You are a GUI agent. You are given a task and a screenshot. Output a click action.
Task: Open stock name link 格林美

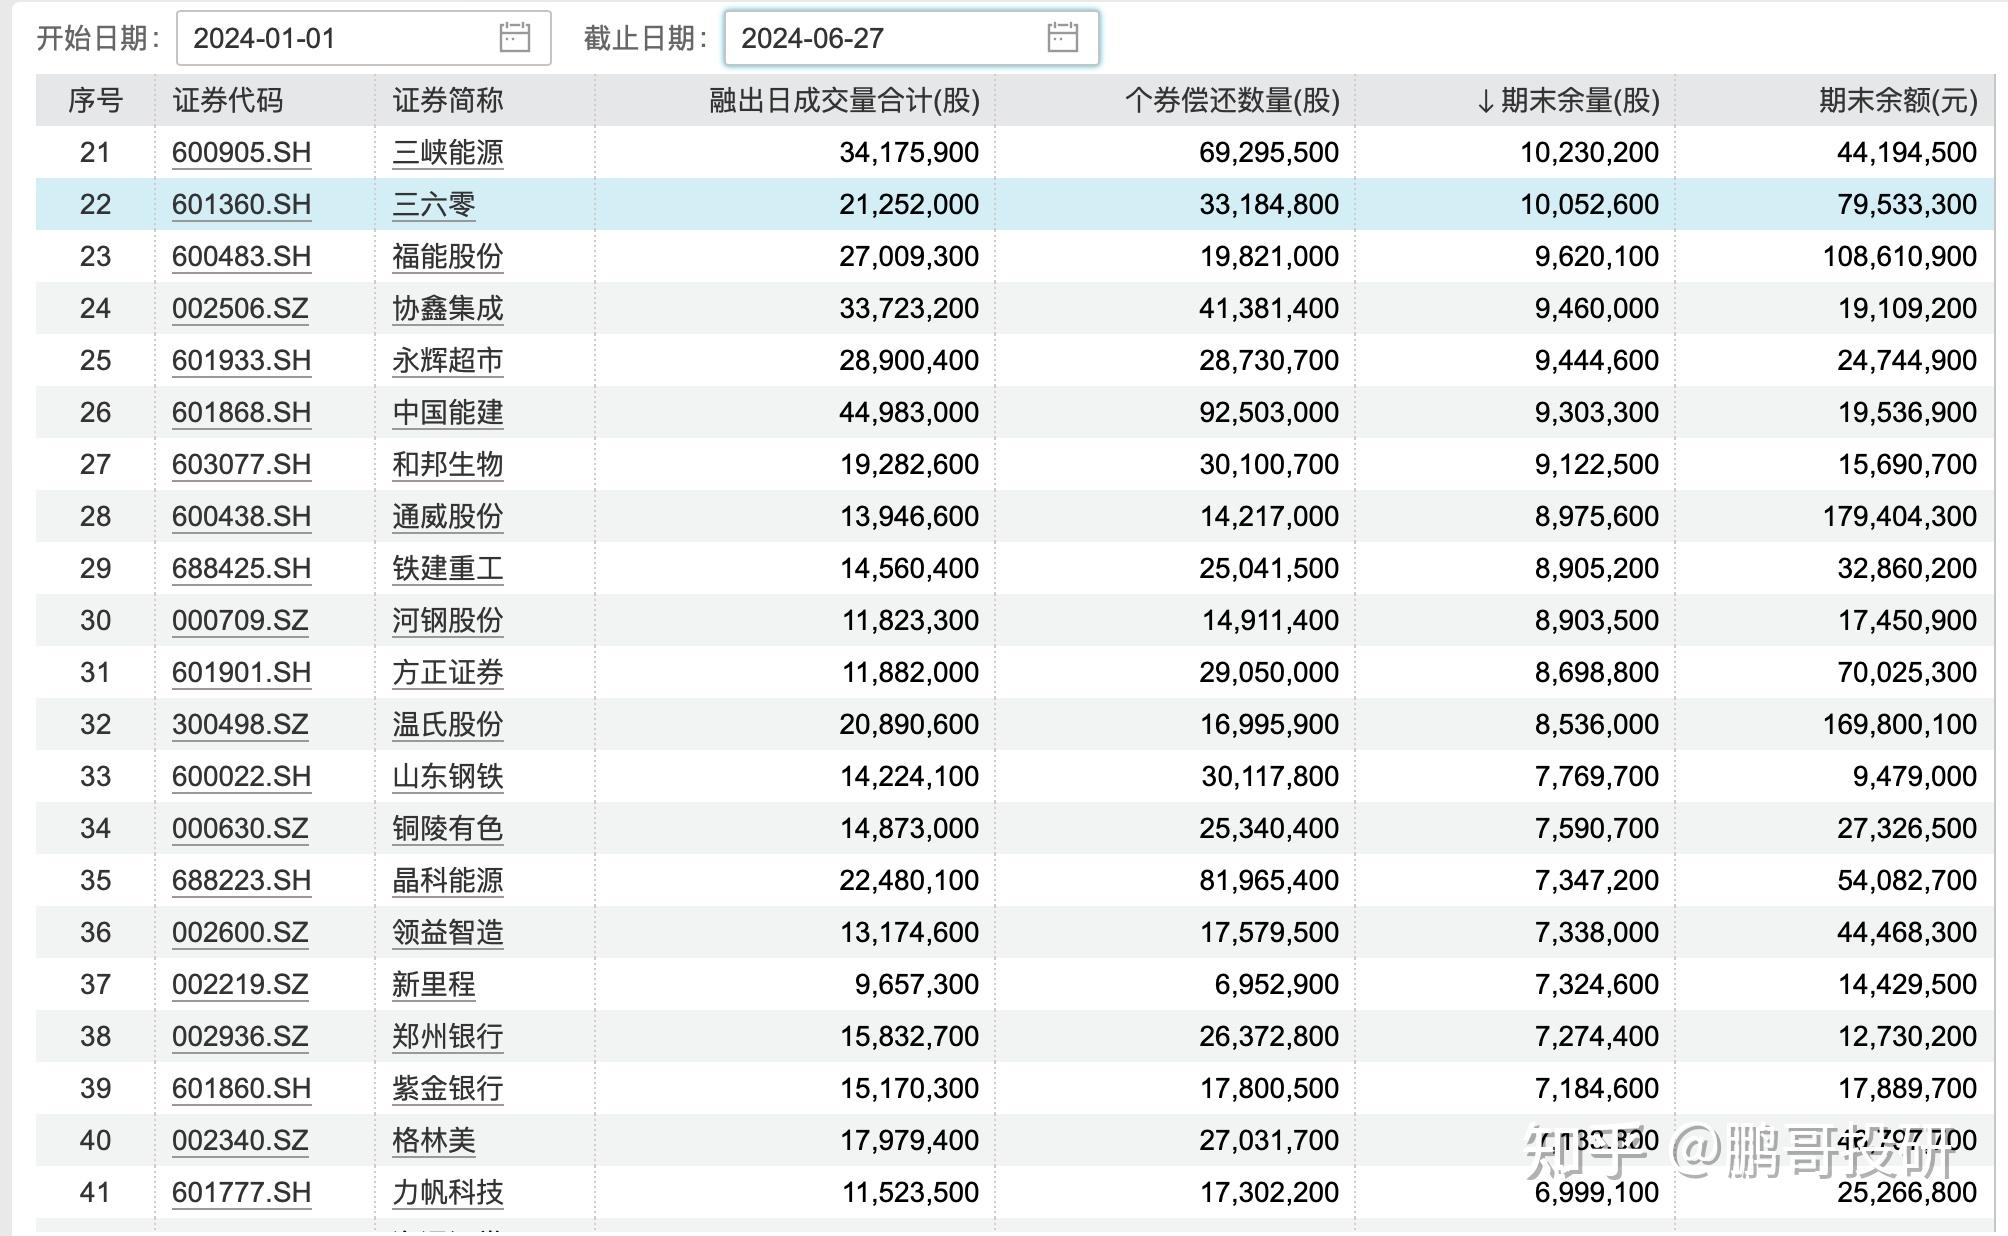[x=434, y=1140]
